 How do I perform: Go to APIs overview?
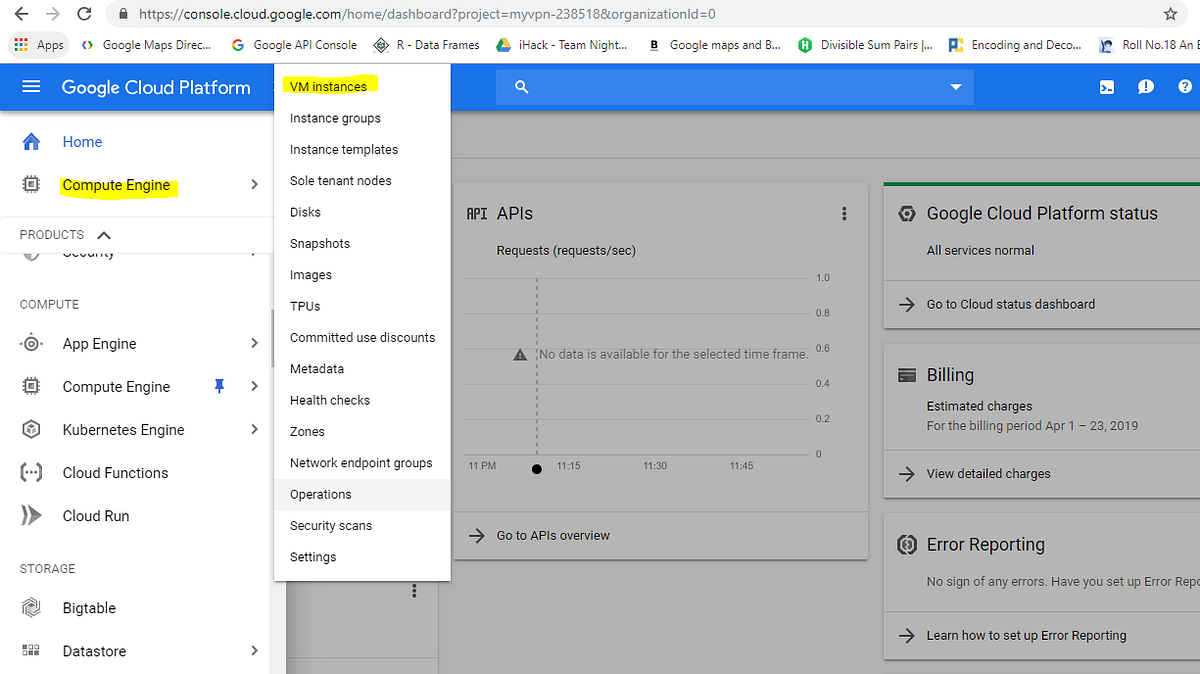click(x=553, y=535)
